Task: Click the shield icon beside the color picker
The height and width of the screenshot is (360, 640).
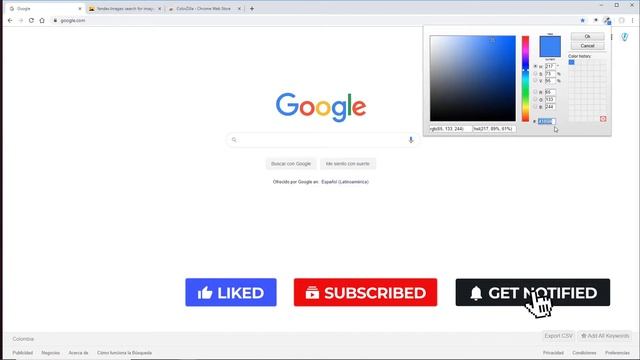Action: (624, 37)
